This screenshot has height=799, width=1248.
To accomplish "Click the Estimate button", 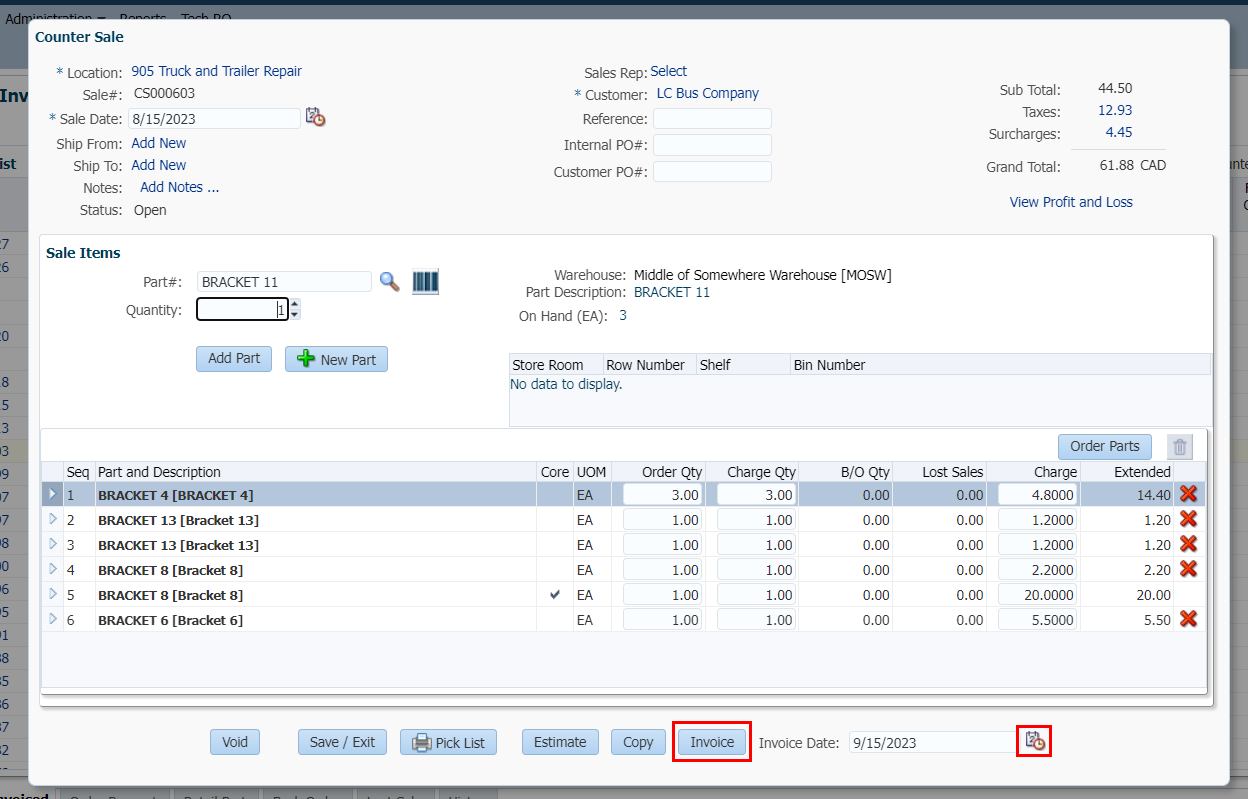I will (x=560, y=742).
